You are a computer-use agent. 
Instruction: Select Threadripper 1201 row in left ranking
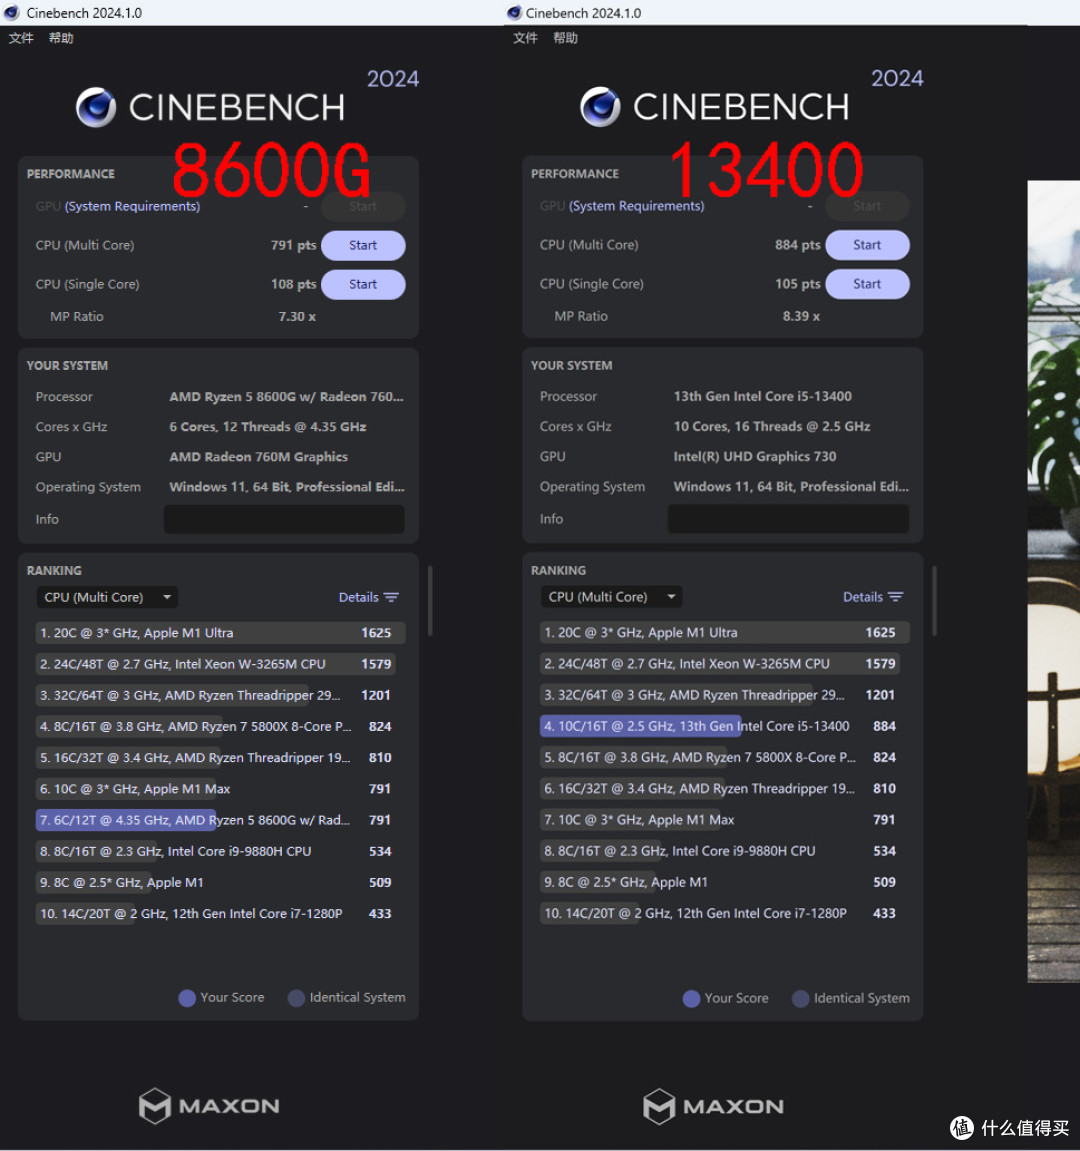pos(220,695)
